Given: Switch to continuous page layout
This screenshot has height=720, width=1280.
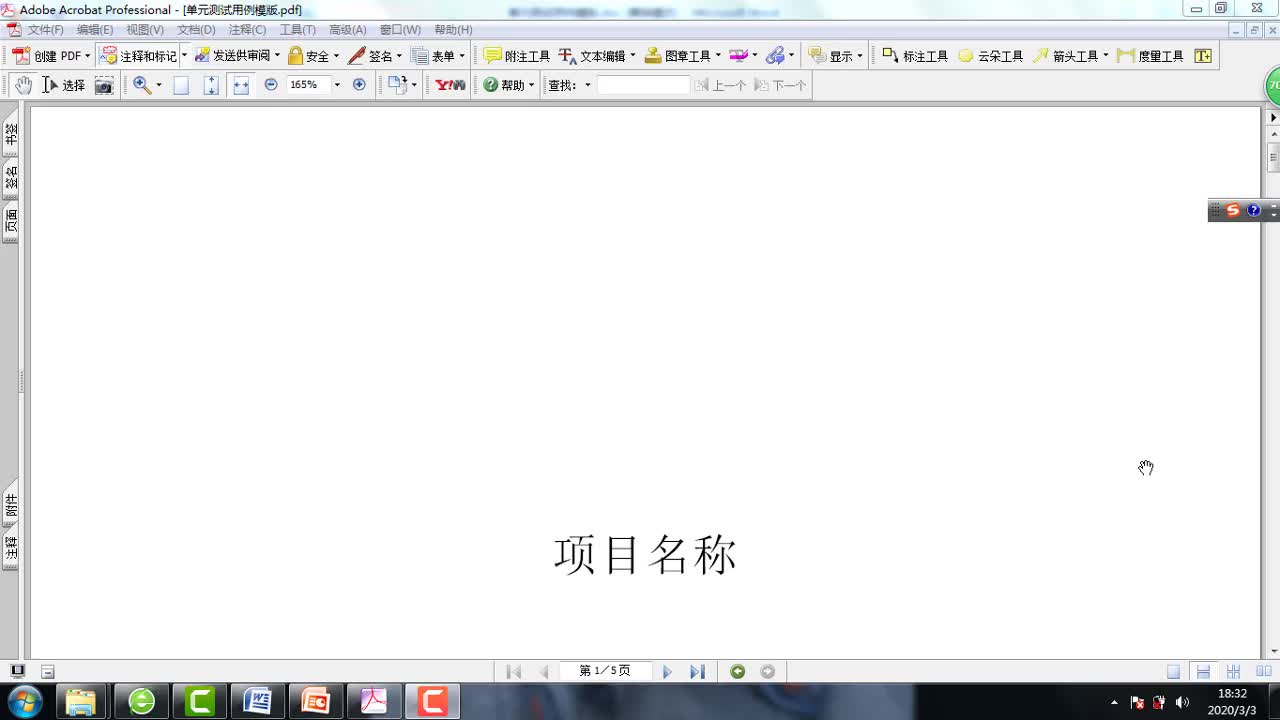Looking at the screenshot, I should [x=1204, y=672].
